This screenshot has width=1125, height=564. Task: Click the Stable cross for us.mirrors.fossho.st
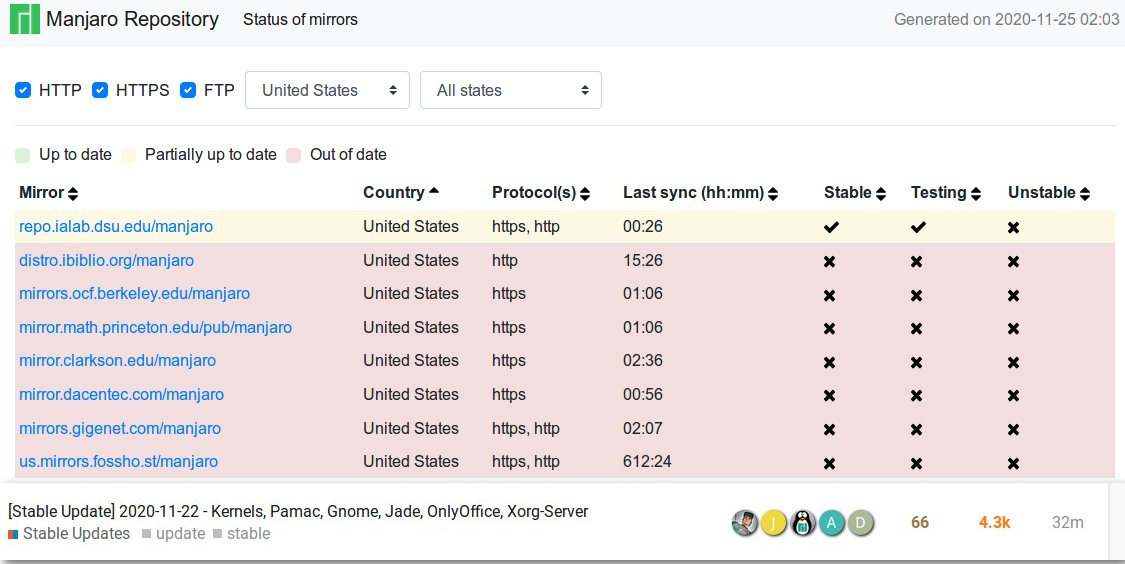pyautogui.click(x=829, y=463)
